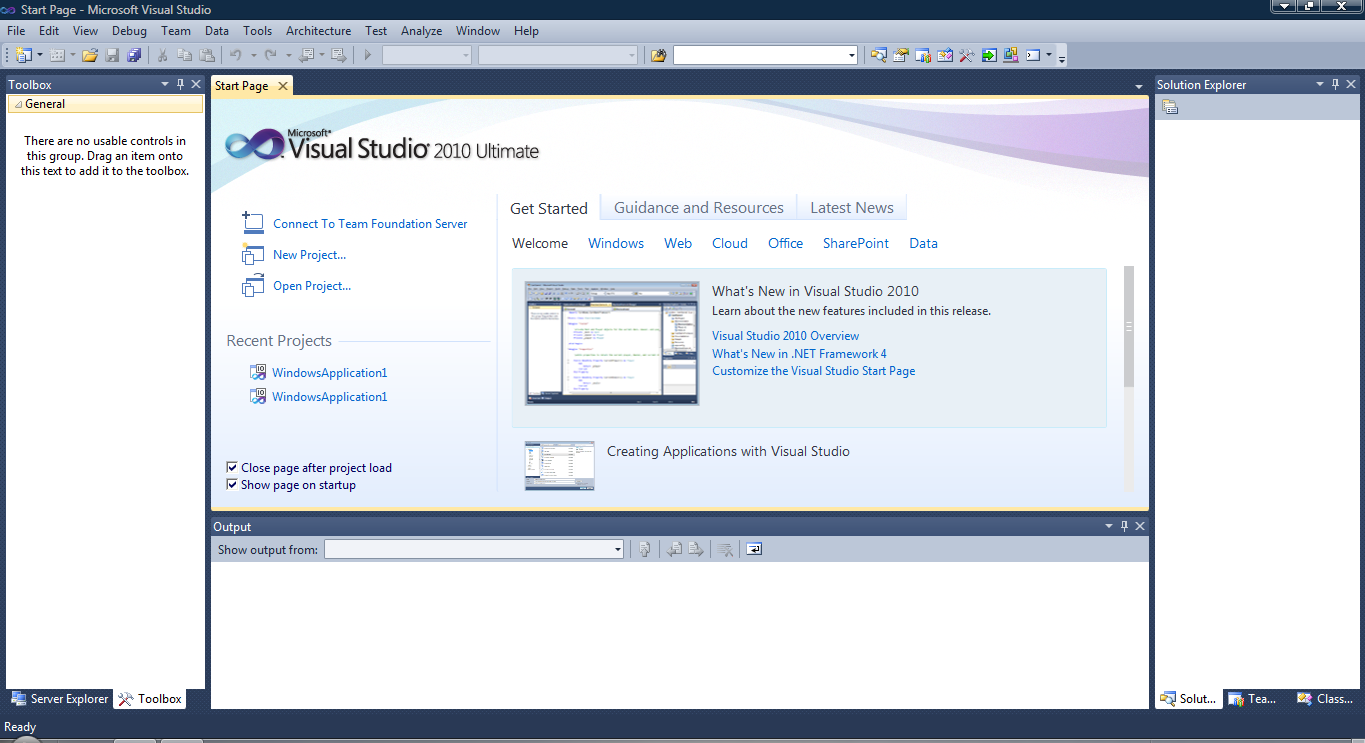This screenshot has height=743, width=1365.
Task: Click the Connect To Team Foundation Server link
Action: pos(370,224)
